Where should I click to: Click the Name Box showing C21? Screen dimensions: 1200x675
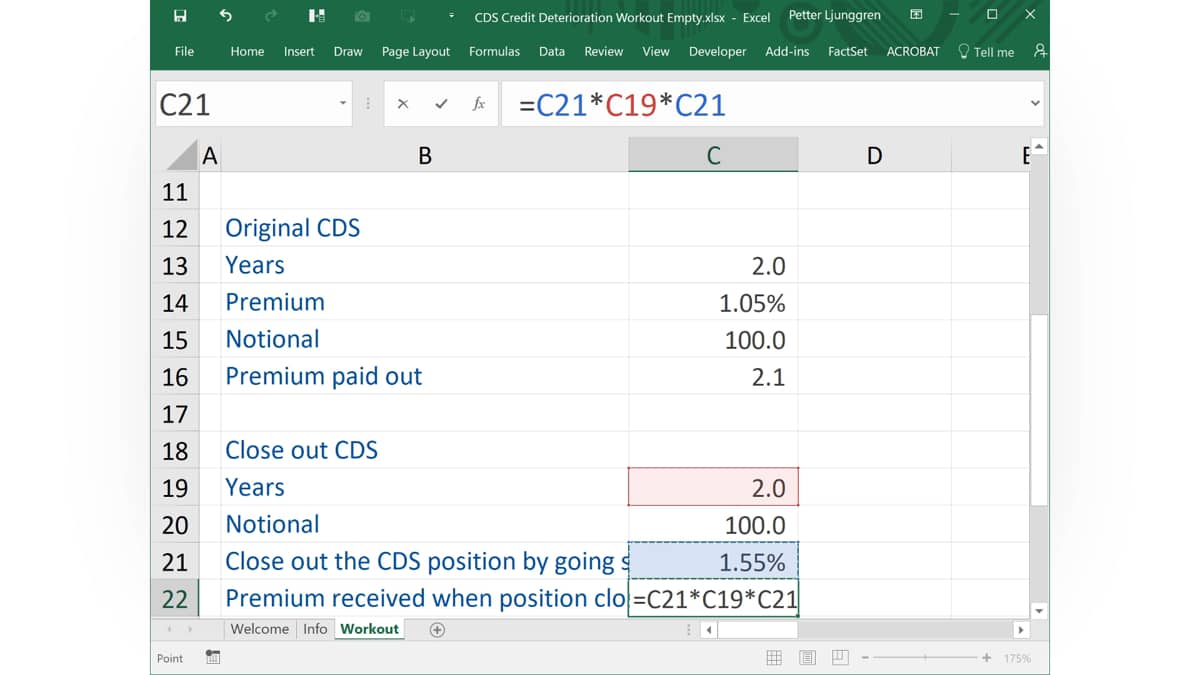[245, 104]
